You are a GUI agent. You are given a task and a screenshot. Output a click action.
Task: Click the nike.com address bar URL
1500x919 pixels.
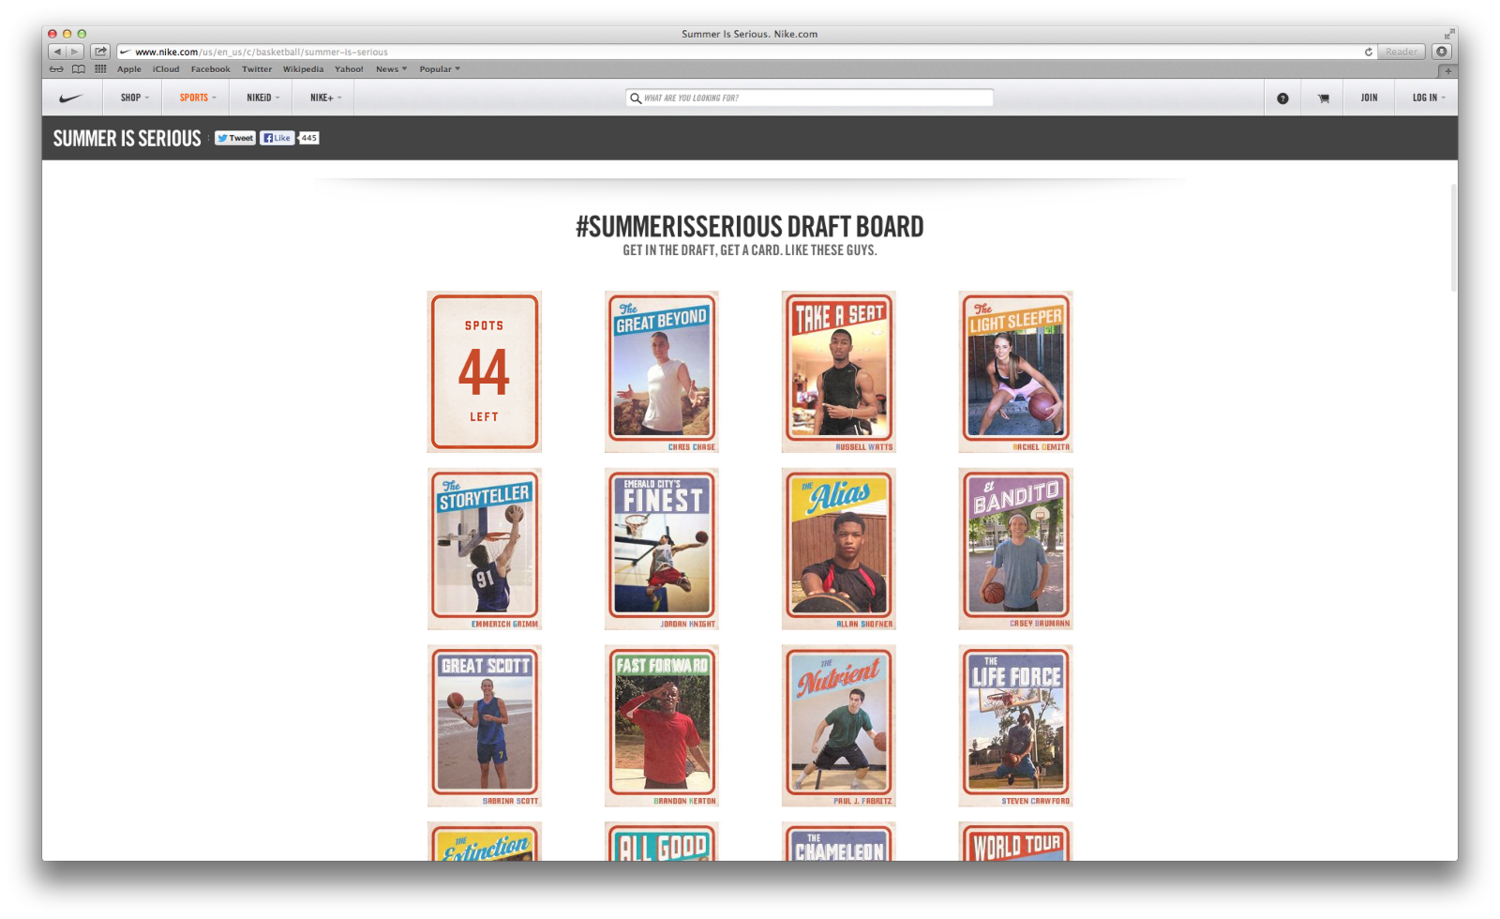(261, 52)
